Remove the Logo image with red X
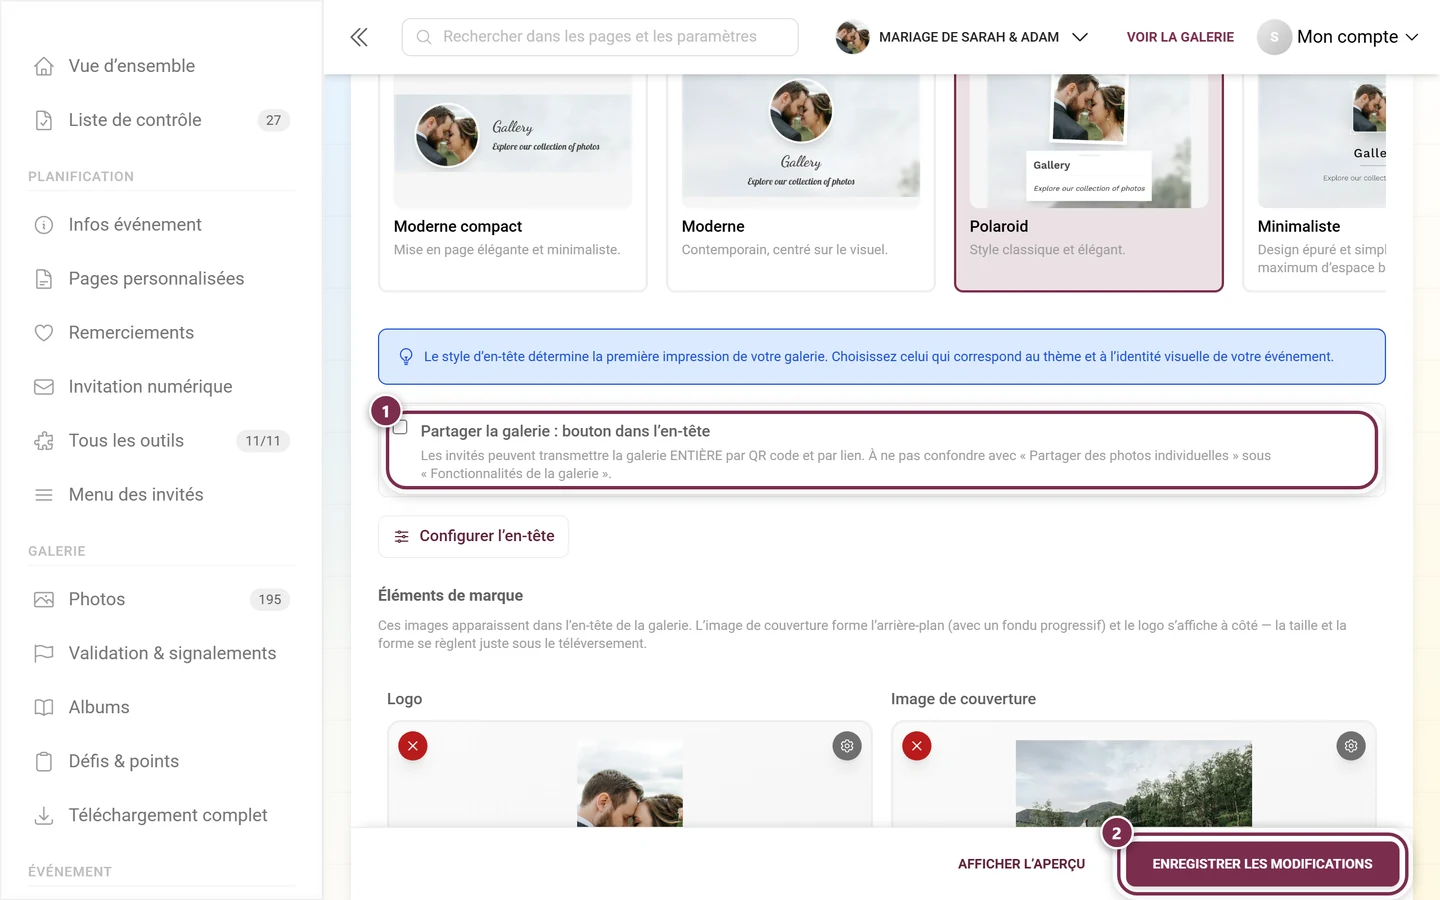1440x900 pixels. click(413, 746)
